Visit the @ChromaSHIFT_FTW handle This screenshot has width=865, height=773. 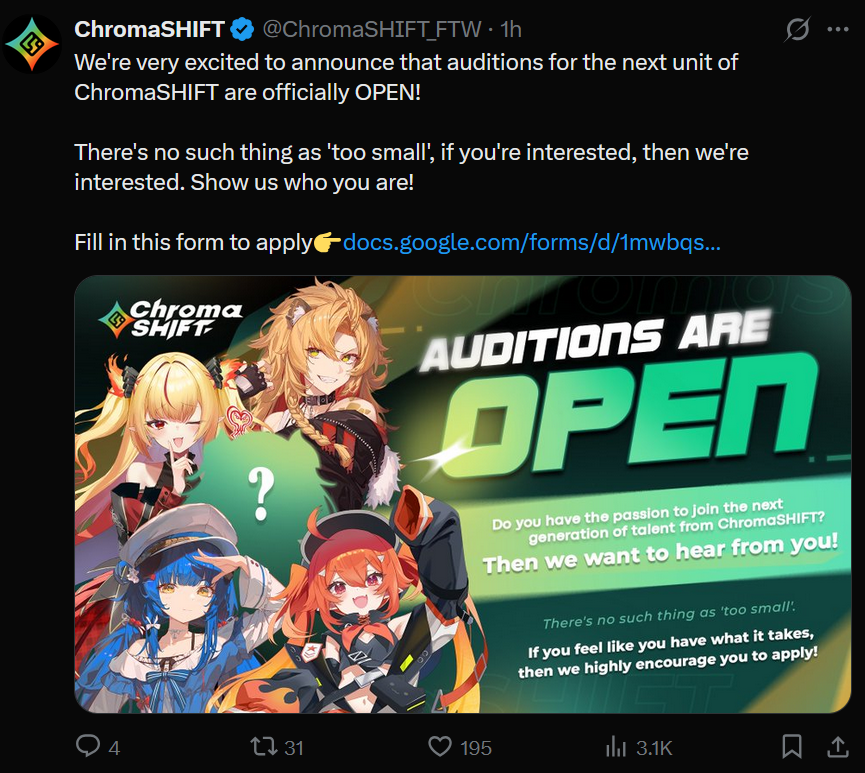tap(371, 29)
